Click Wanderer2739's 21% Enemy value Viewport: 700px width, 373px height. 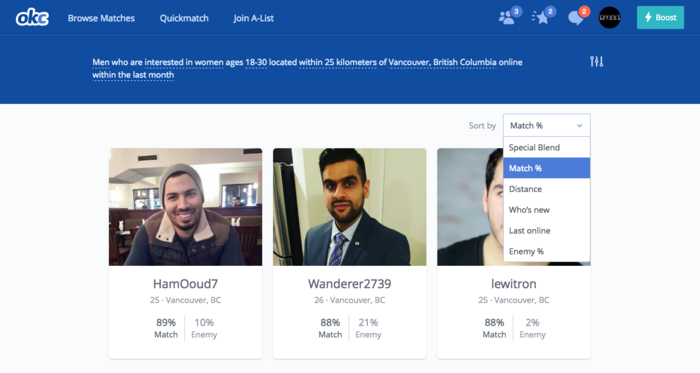coord(368,323)
